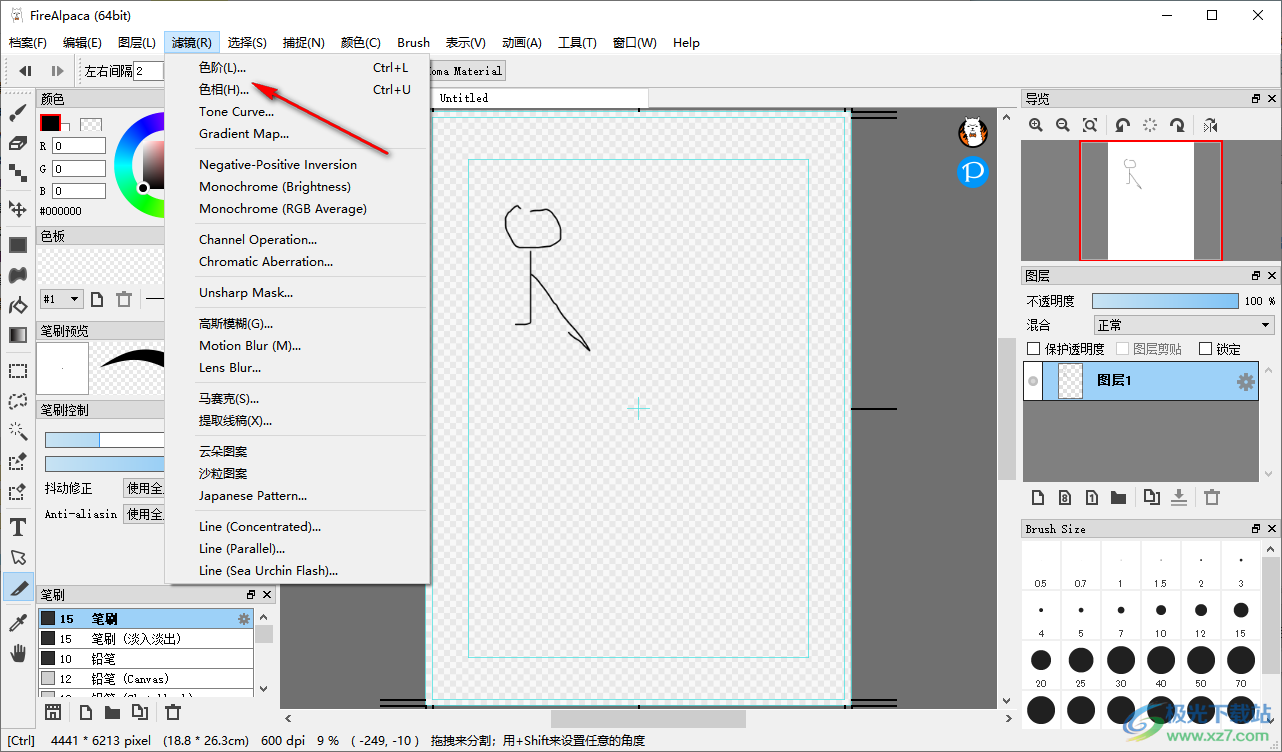Screen dimensions: 1282x752
Task: Select brush size 10 preset
Action: (x=1160, y=615)
